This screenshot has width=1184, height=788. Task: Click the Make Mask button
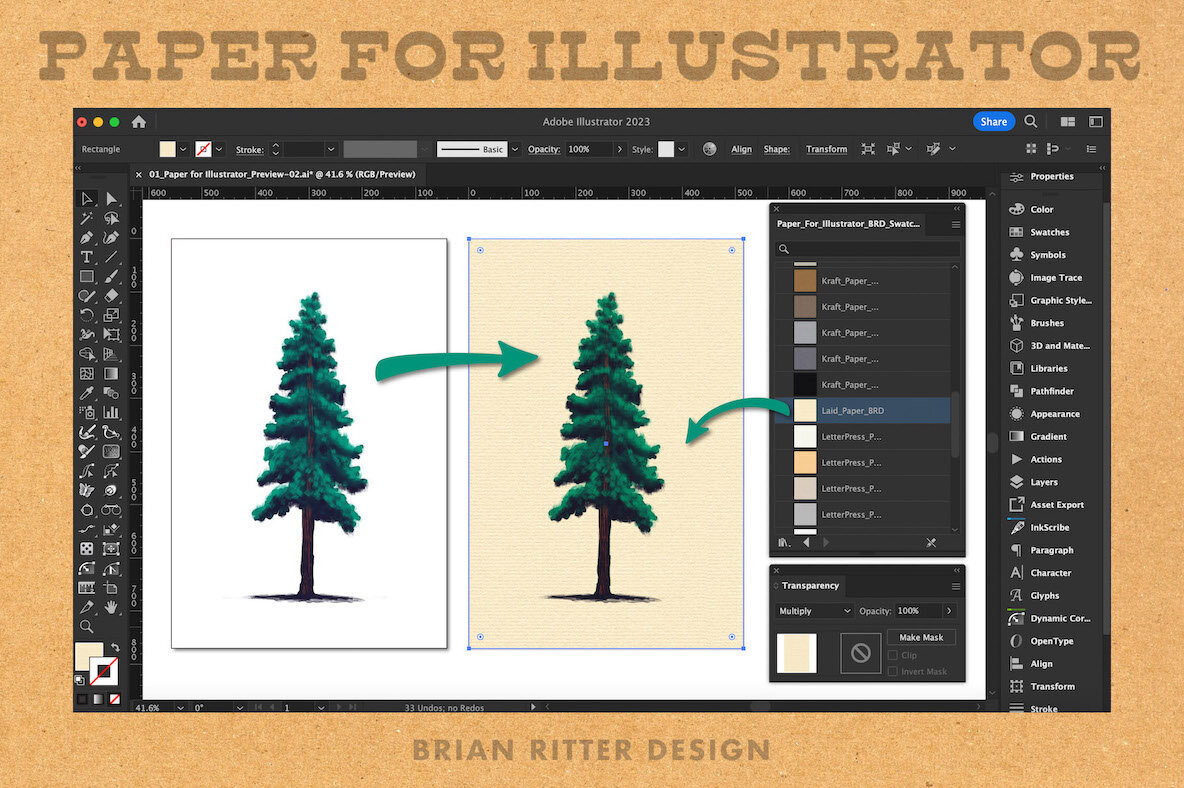pyautogui.click(x=921, y=636)
